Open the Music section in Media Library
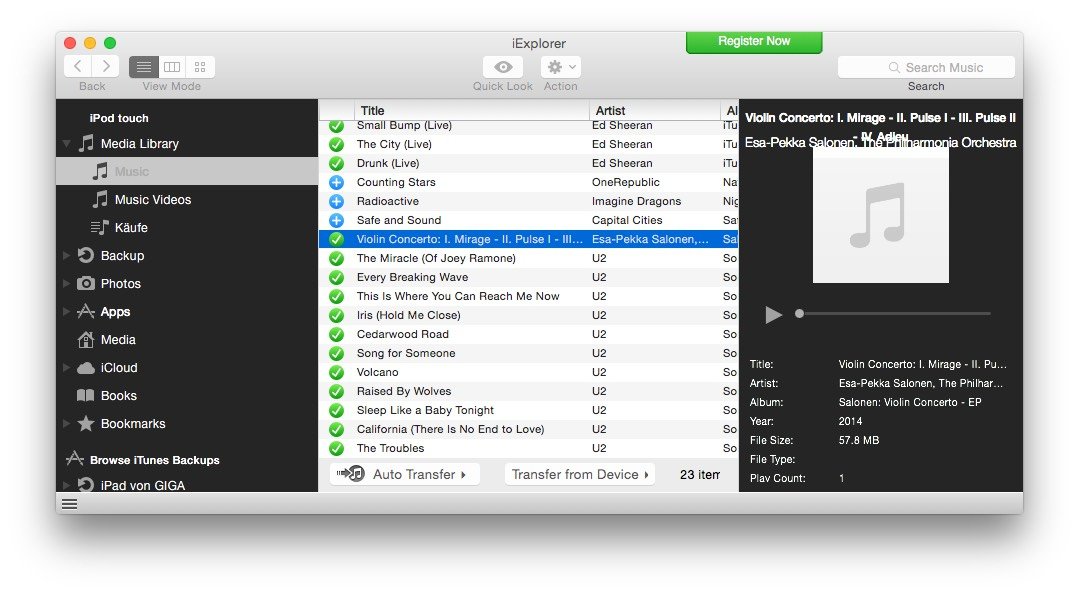The height and width of the screenshot is (594, 1079). point(119,171)
